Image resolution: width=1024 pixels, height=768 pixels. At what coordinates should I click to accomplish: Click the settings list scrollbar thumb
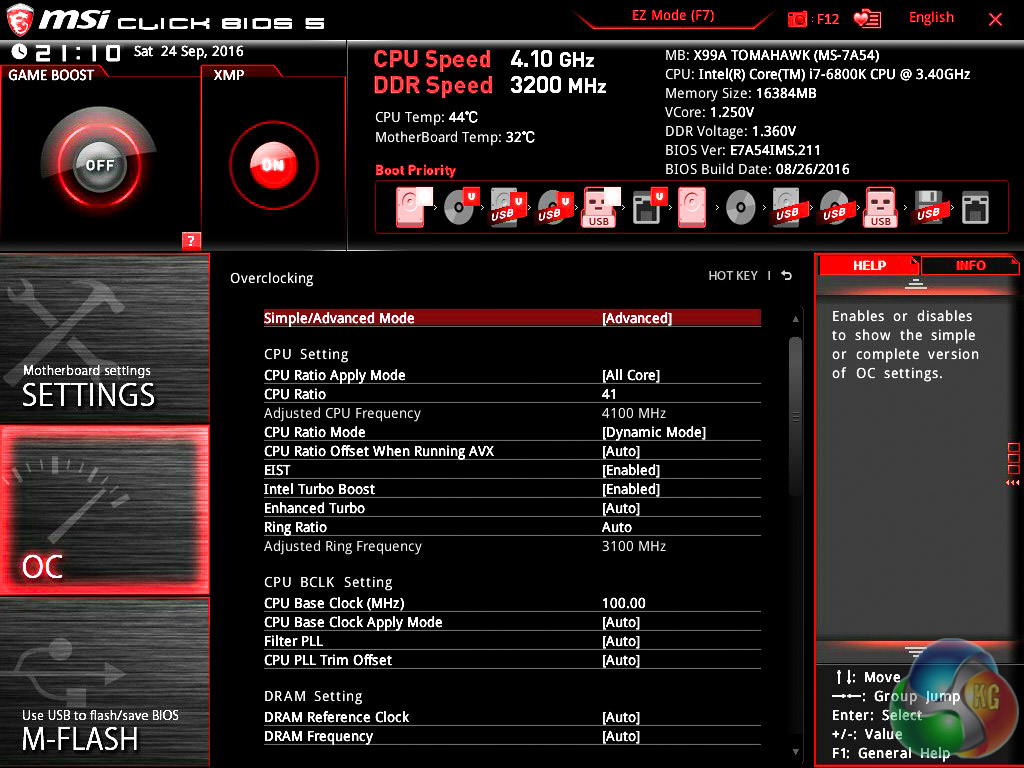click(795, 417)
